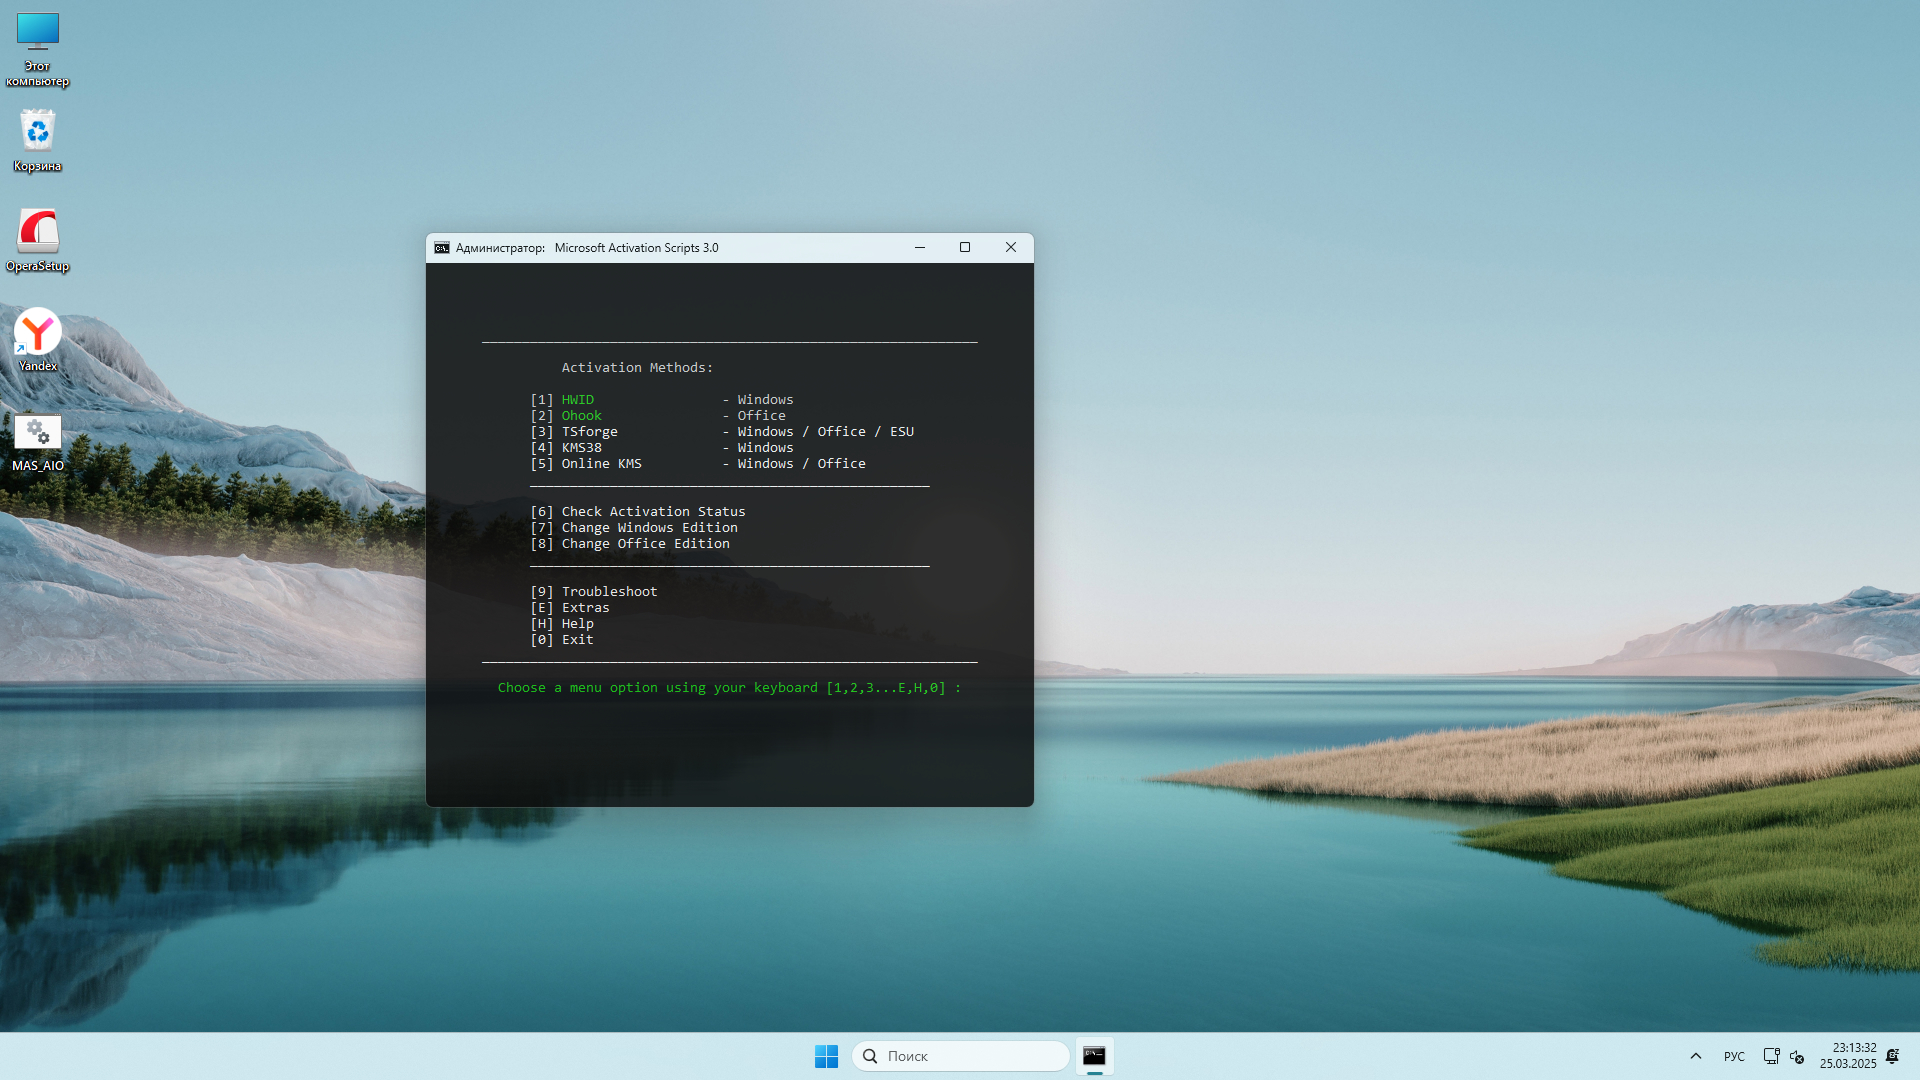Open the network status tray icon
Image resolution: width=1920 pixels, height=1080 pixels.
coord(1771,1056)
